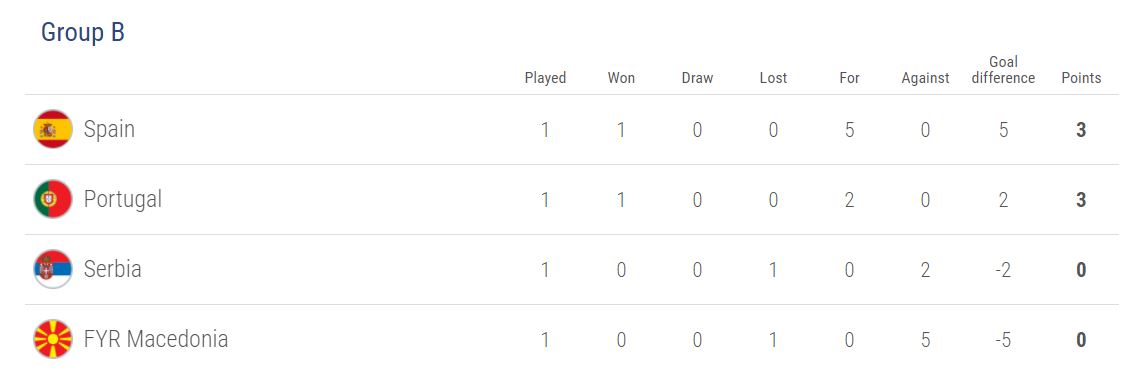Click the Won column header
Screen dimensions: 1127x375
click(x=621, y=78)
